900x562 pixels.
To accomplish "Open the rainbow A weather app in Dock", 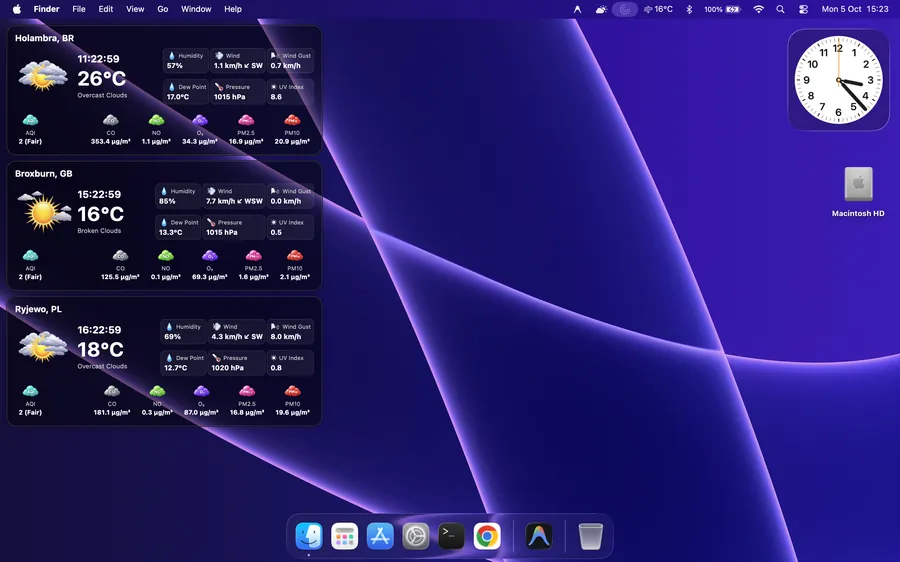I will tap(539, 536).
